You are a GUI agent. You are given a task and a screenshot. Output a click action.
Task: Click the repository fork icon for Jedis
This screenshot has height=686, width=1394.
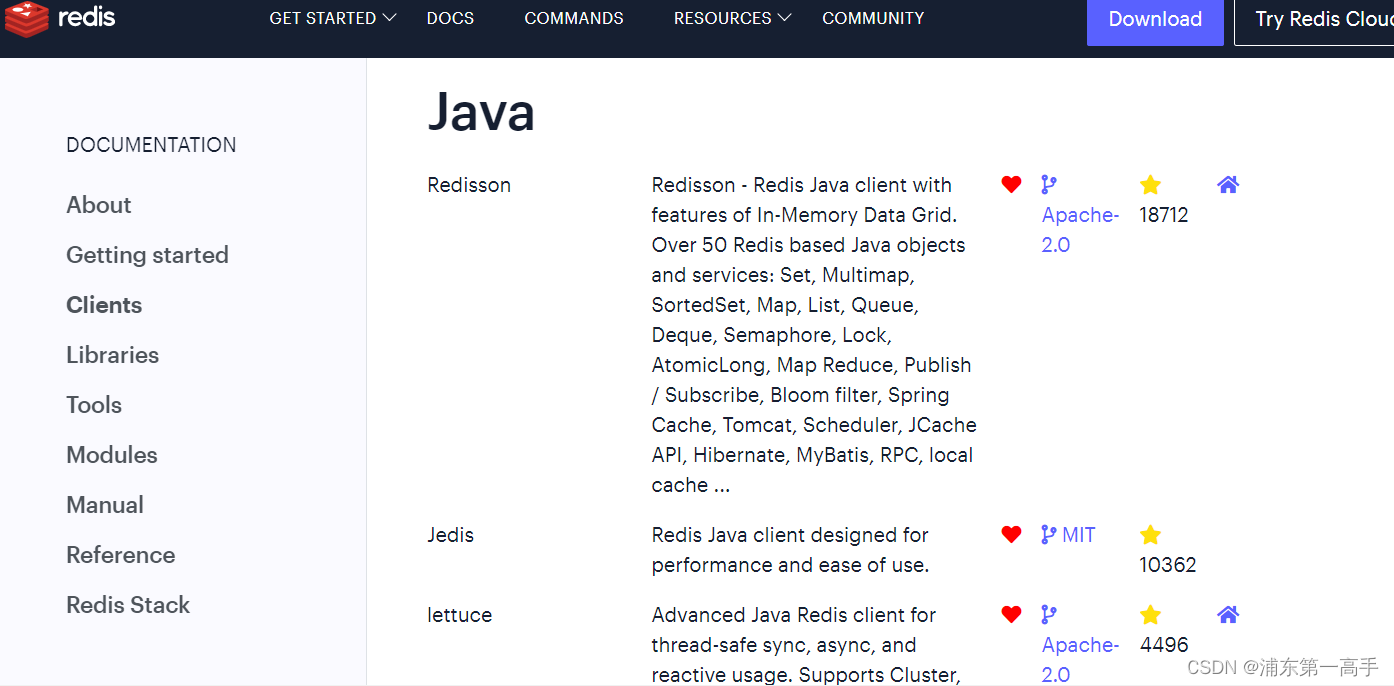click(1048, 534)
